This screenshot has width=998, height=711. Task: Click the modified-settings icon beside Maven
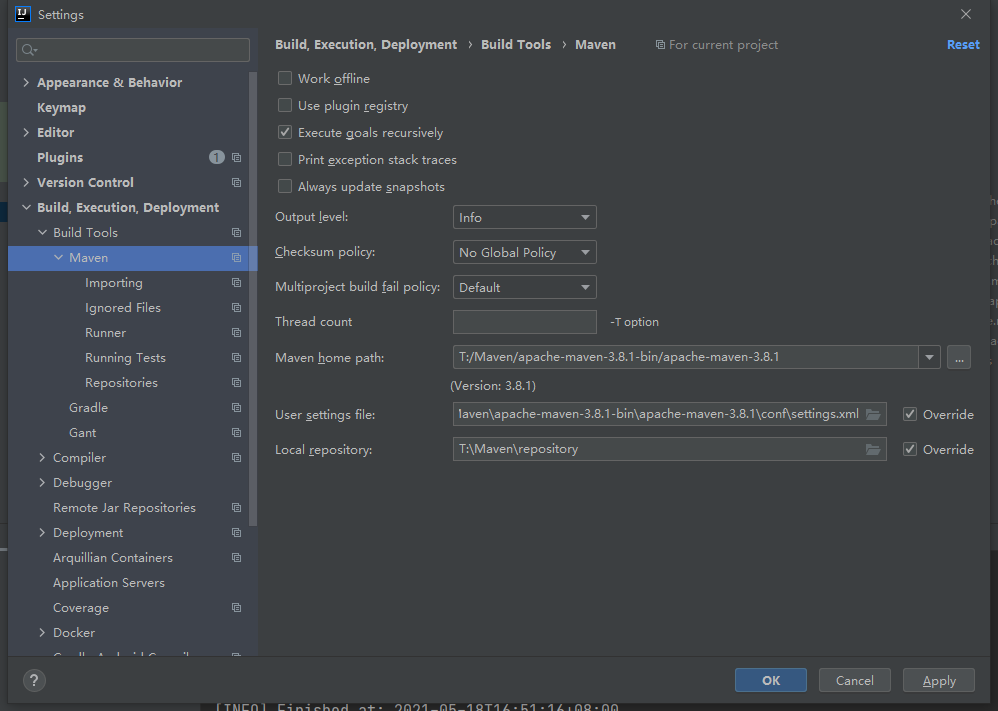[x=236, y=257]
